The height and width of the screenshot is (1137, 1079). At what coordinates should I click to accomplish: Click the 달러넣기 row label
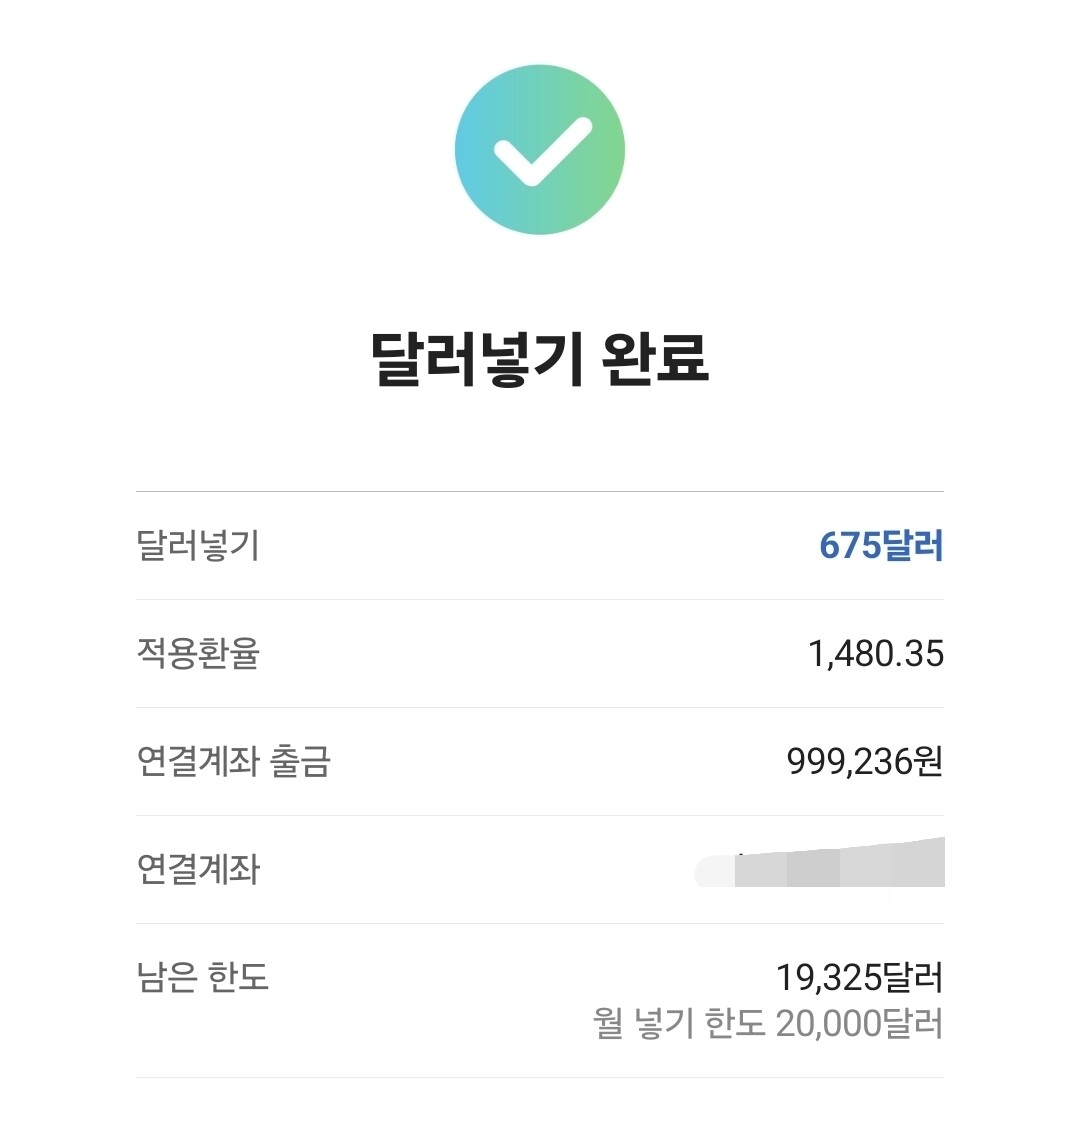(x=198, y=546)
